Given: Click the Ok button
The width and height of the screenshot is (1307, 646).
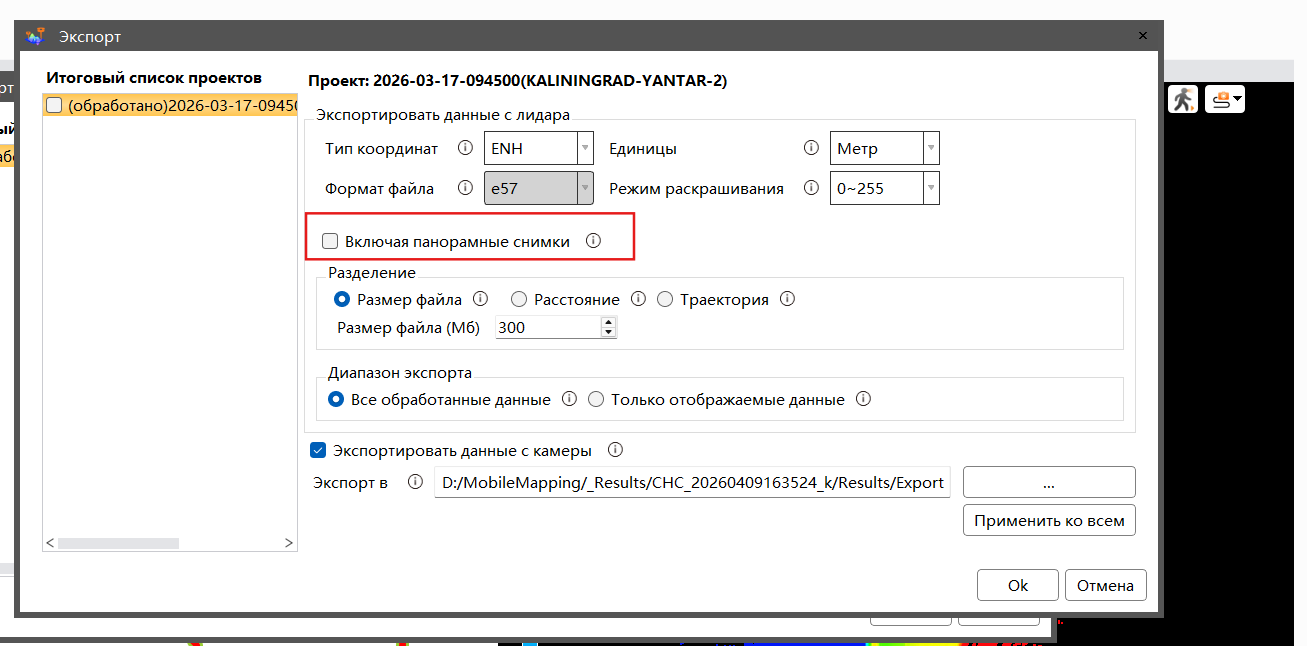Looking at the screenshot, I should pos(1018,585).
